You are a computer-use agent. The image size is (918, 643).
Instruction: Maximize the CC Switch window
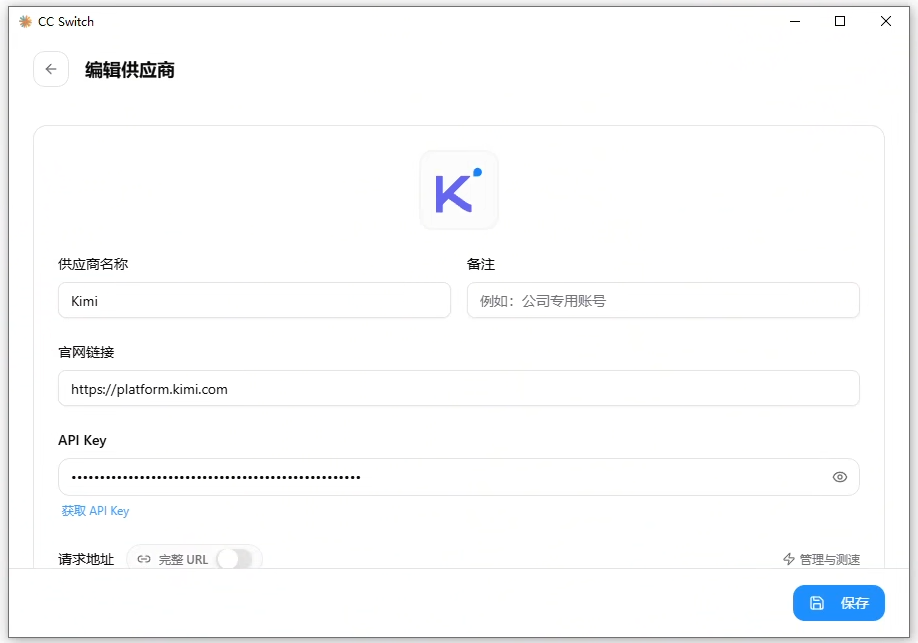click(840, 22)
